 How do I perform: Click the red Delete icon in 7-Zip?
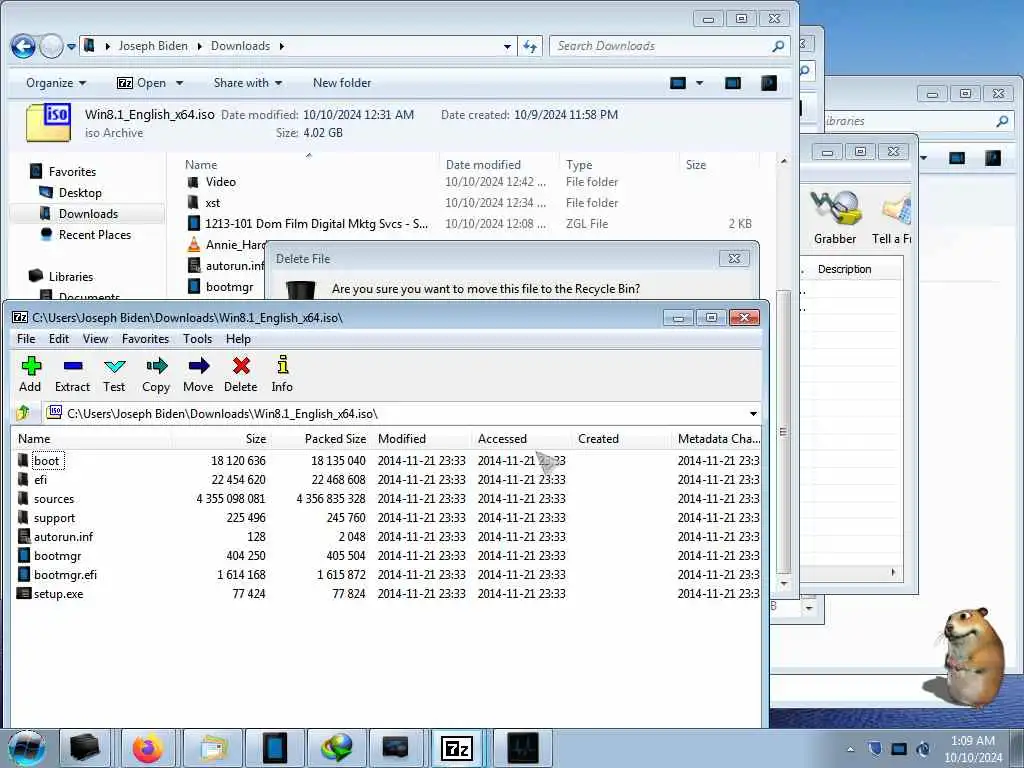click(241, 374)
